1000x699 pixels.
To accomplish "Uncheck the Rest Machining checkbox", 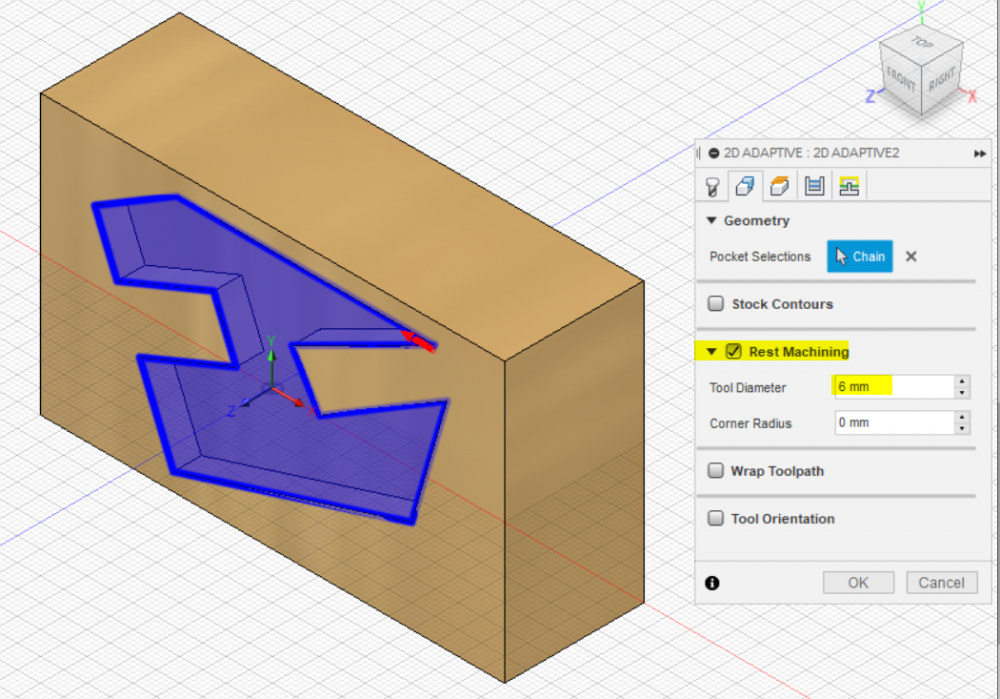I will pos(734,351).
